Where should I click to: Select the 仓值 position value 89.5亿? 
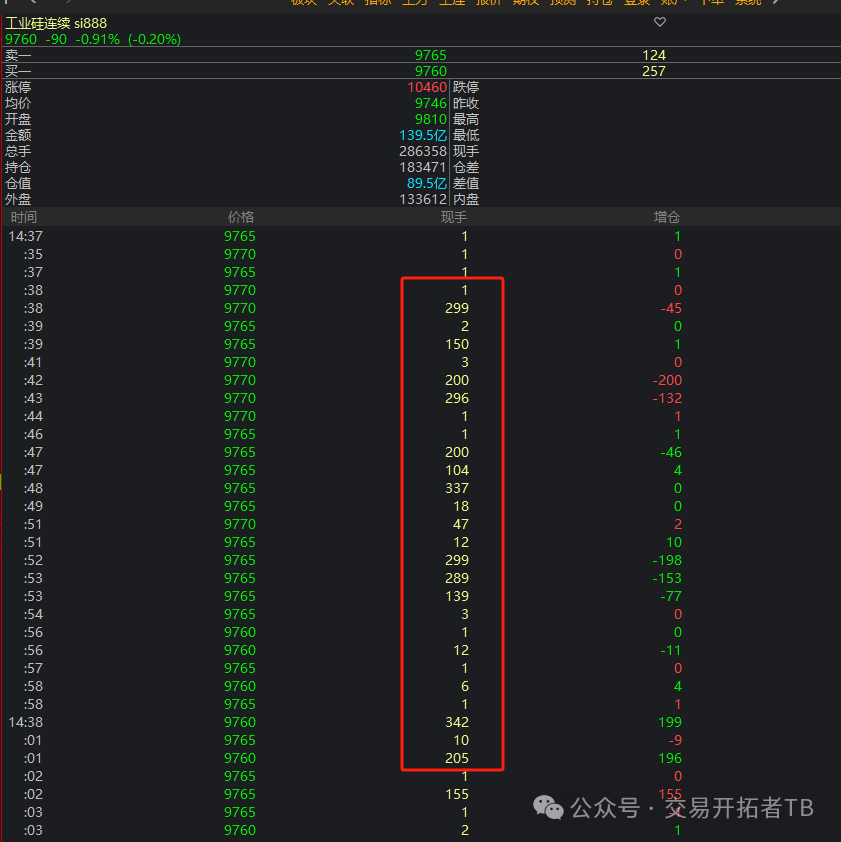pos(426,184)
